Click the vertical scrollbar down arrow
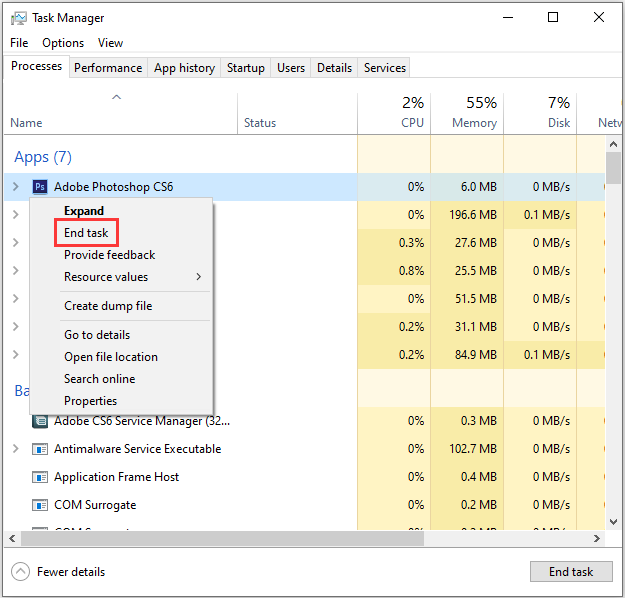The height and width of the screenshot is (598, 625). click(613, 521)
